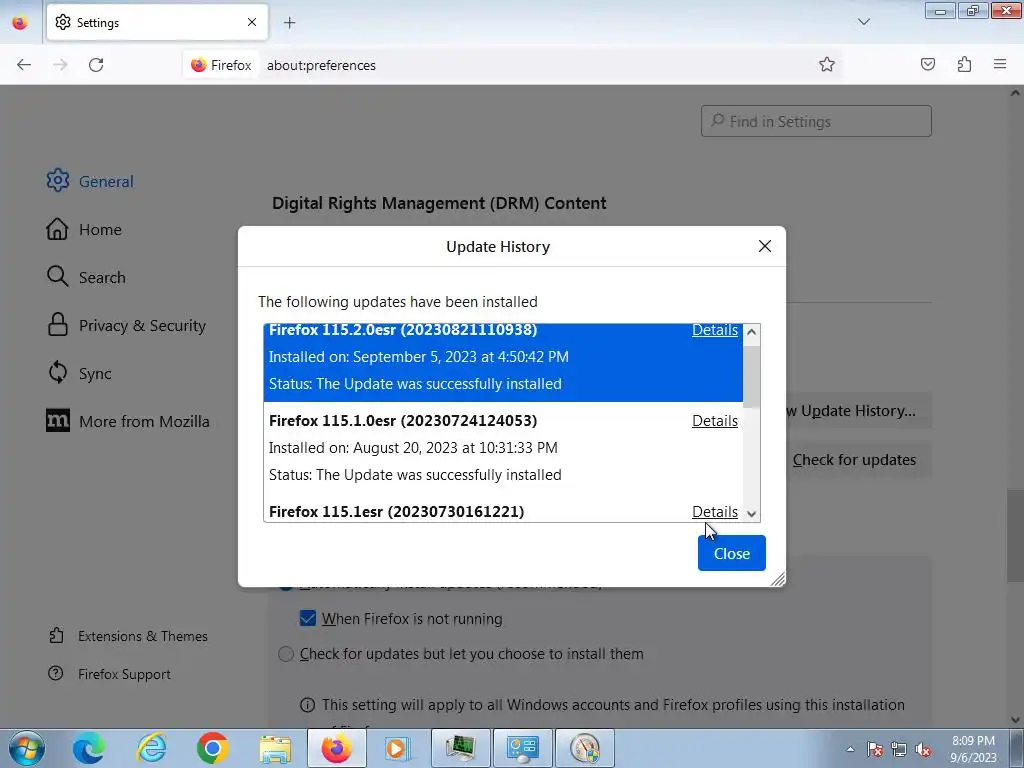Click the Find in Settings search box
The width and height of the screenshot is (1024, 768).
click(x=816, y=121)
